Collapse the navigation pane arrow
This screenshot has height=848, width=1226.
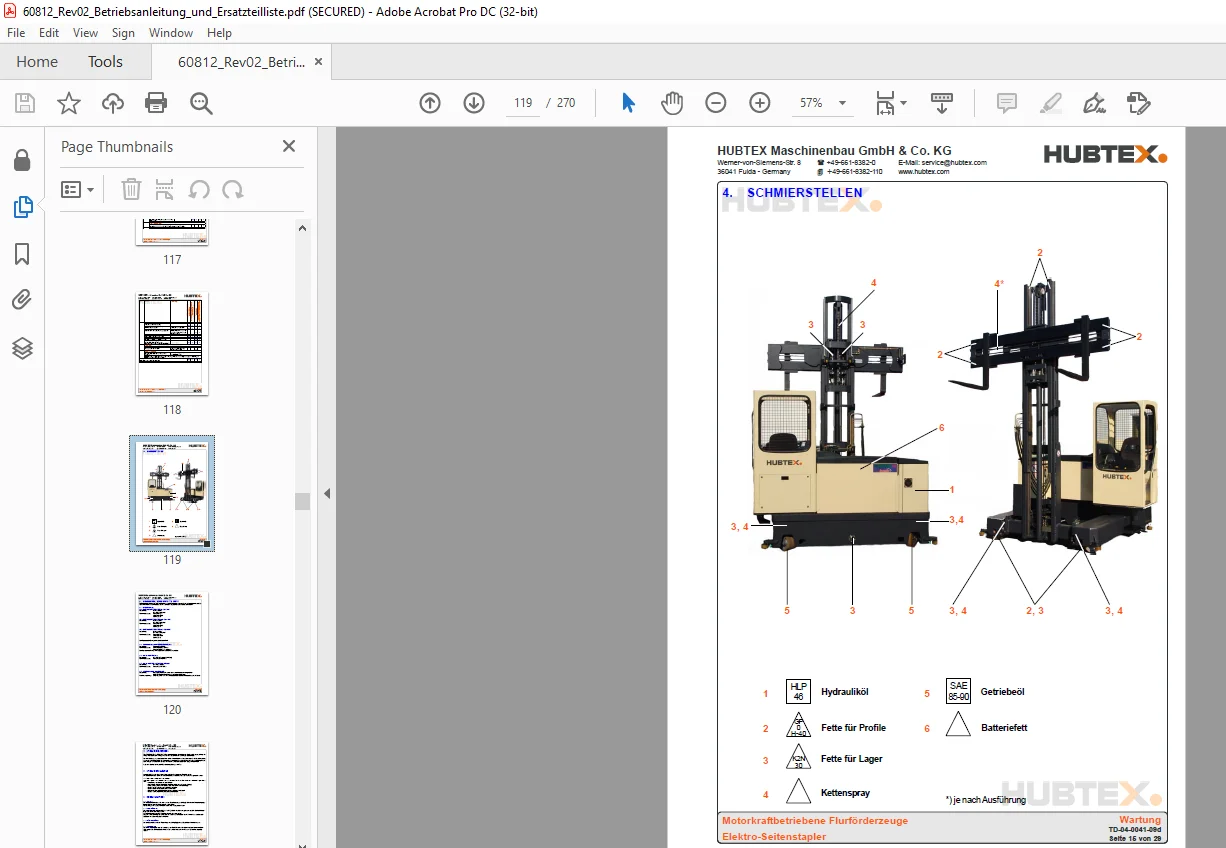(326, 493)
